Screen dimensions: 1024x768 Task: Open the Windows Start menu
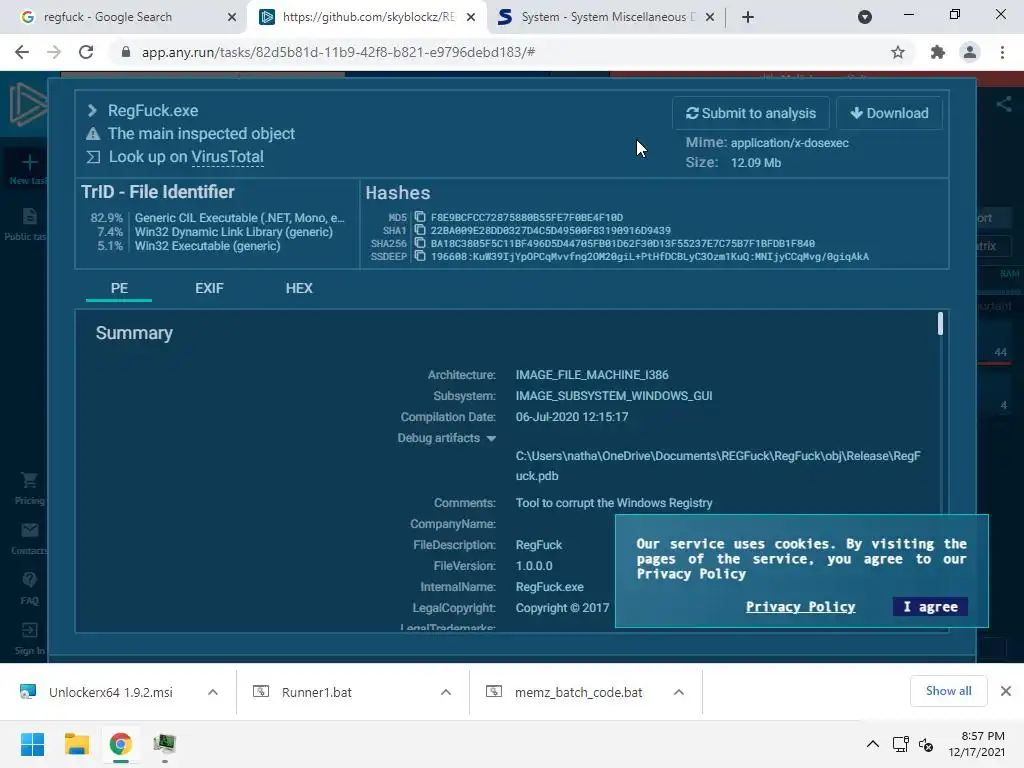(32, 744)
